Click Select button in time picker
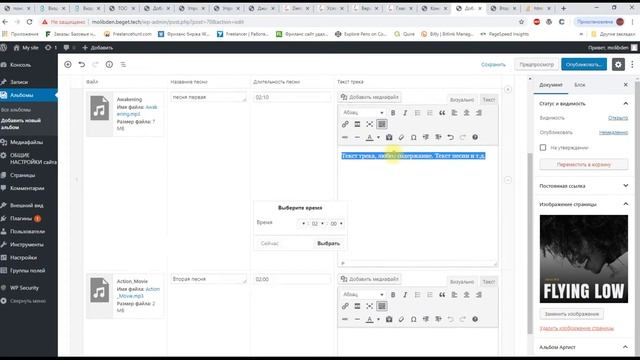This screenshot has width=640, height=360. click(x=329, y=243)
